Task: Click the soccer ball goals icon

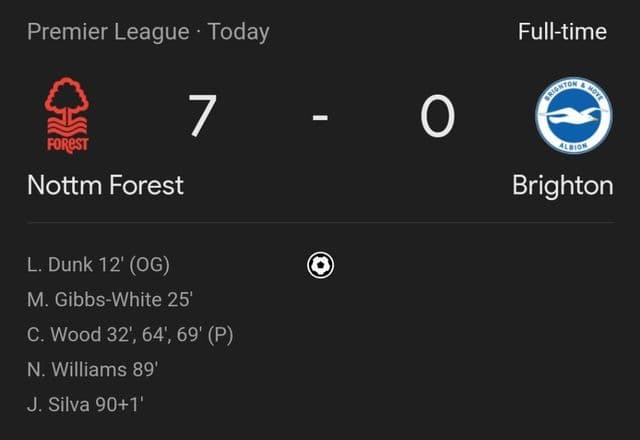Action: tap(320, 266)
